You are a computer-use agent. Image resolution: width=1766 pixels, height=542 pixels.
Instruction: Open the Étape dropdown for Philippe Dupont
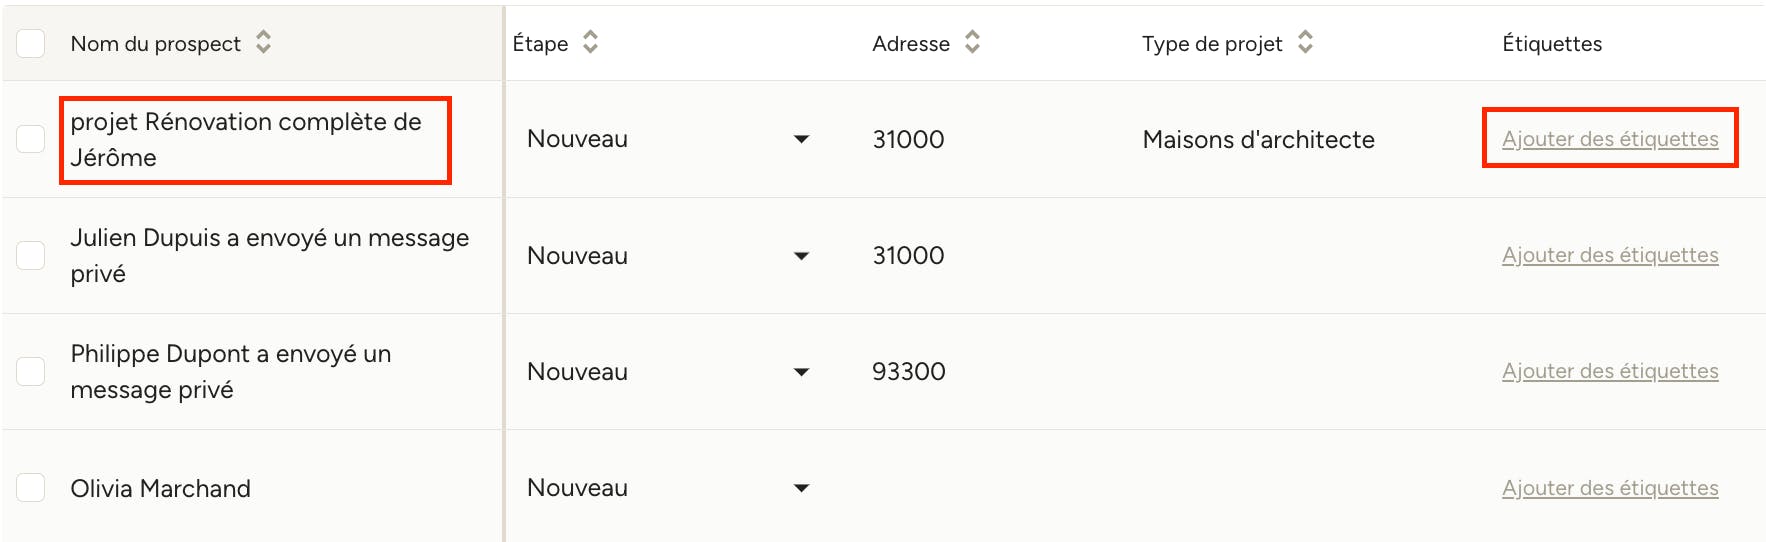click(x=668, y=371)
